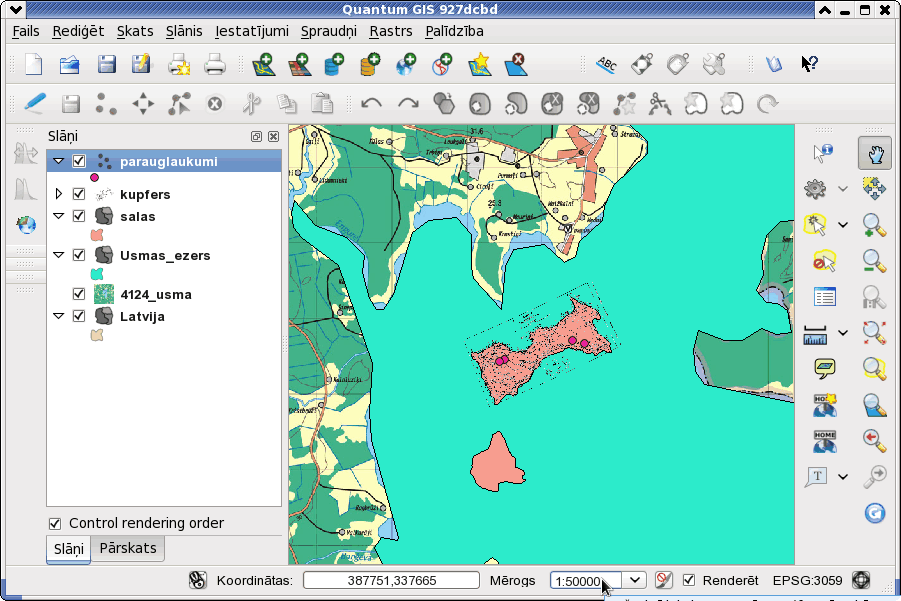Click the Zoom Out magnifier icon

(874, 261)
